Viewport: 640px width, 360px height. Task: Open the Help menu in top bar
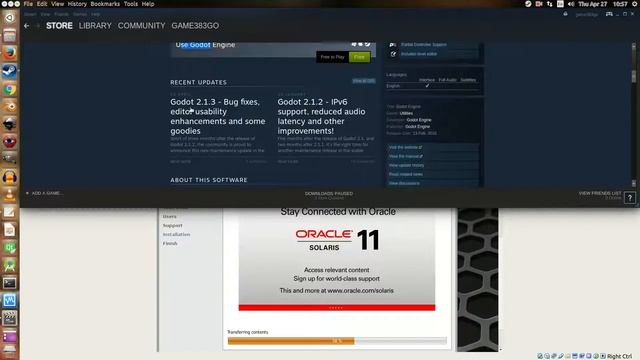click(148, 4)
